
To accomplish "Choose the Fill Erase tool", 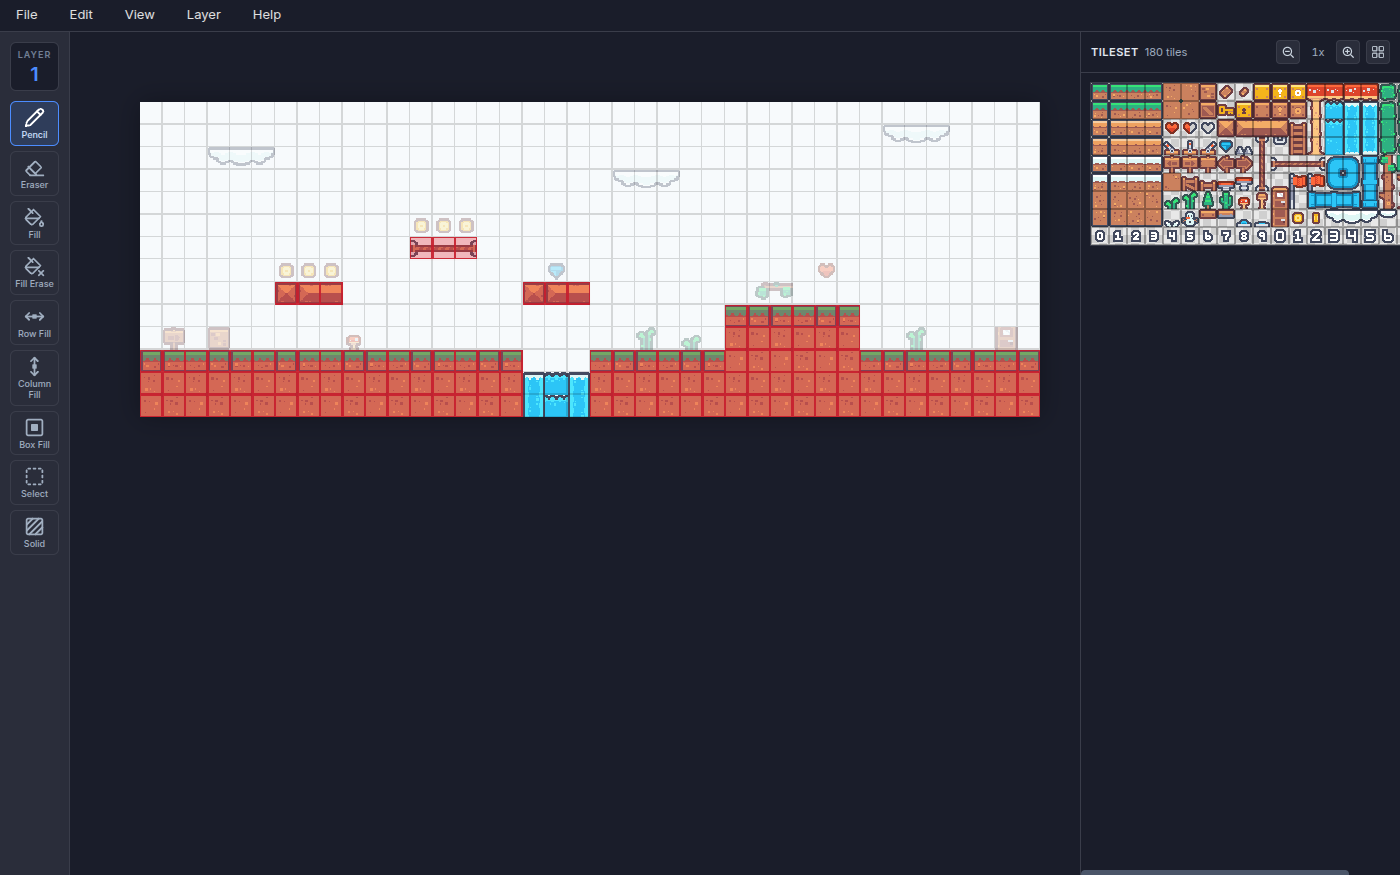I will tap(34, 273).
